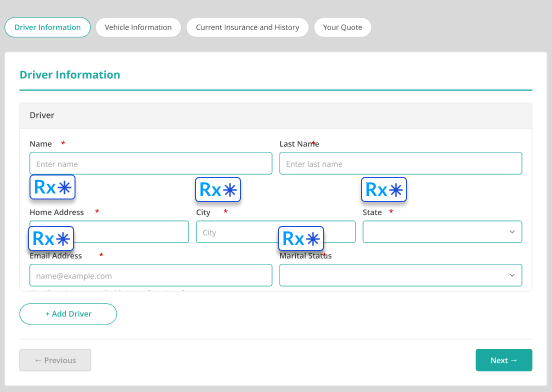Viewport: 552px width, 392px height.
Task: Click the Rx badge over Home Address field
Action: coord(51,239)
